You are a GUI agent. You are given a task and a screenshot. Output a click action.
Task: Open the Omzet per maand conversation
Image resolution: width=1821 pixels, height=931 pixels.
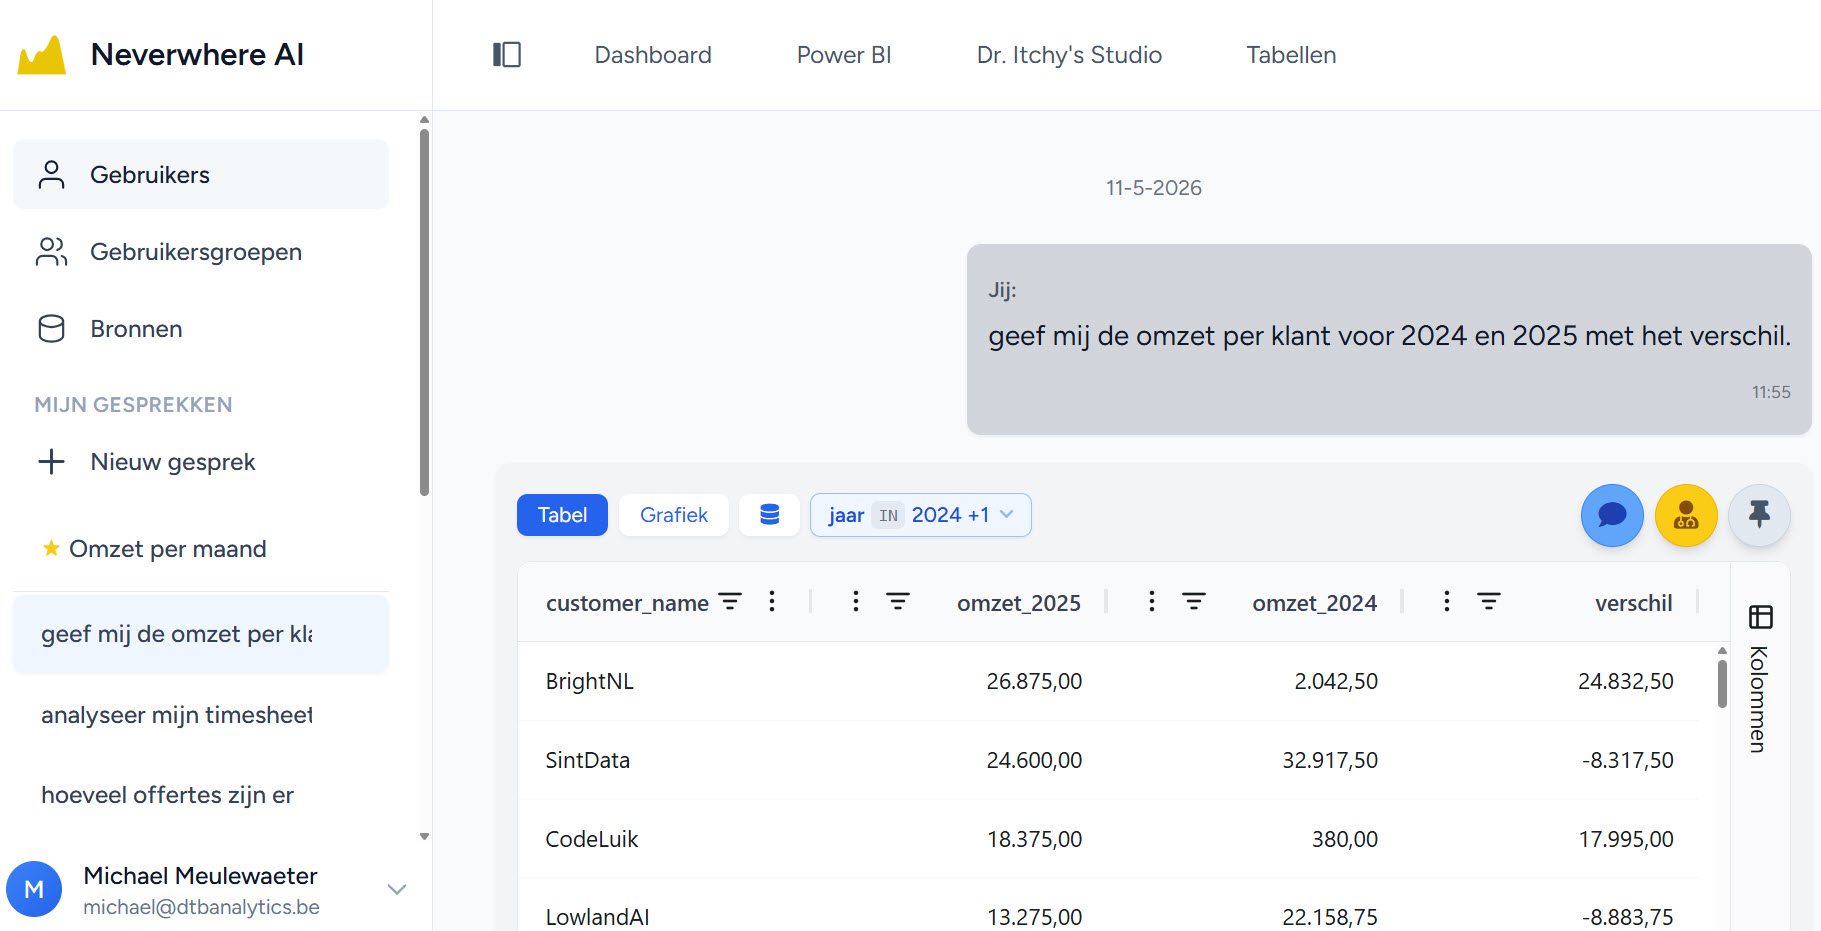tap(201, 549)
